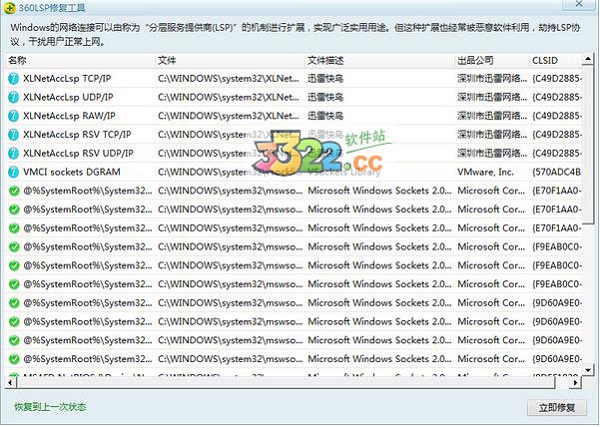Click the file path in the XLNetAccLsp TCP/IP row

228,79
